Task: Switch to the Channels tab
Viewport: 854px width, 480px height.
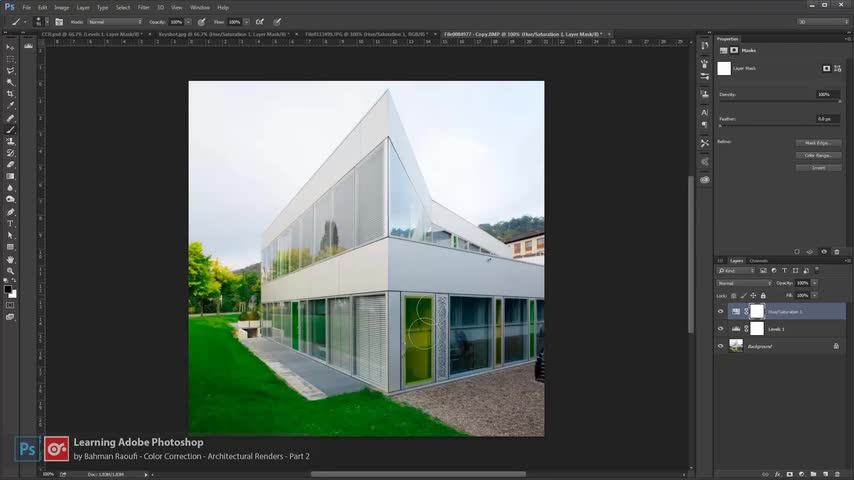Action: click(x=758, y=261)
